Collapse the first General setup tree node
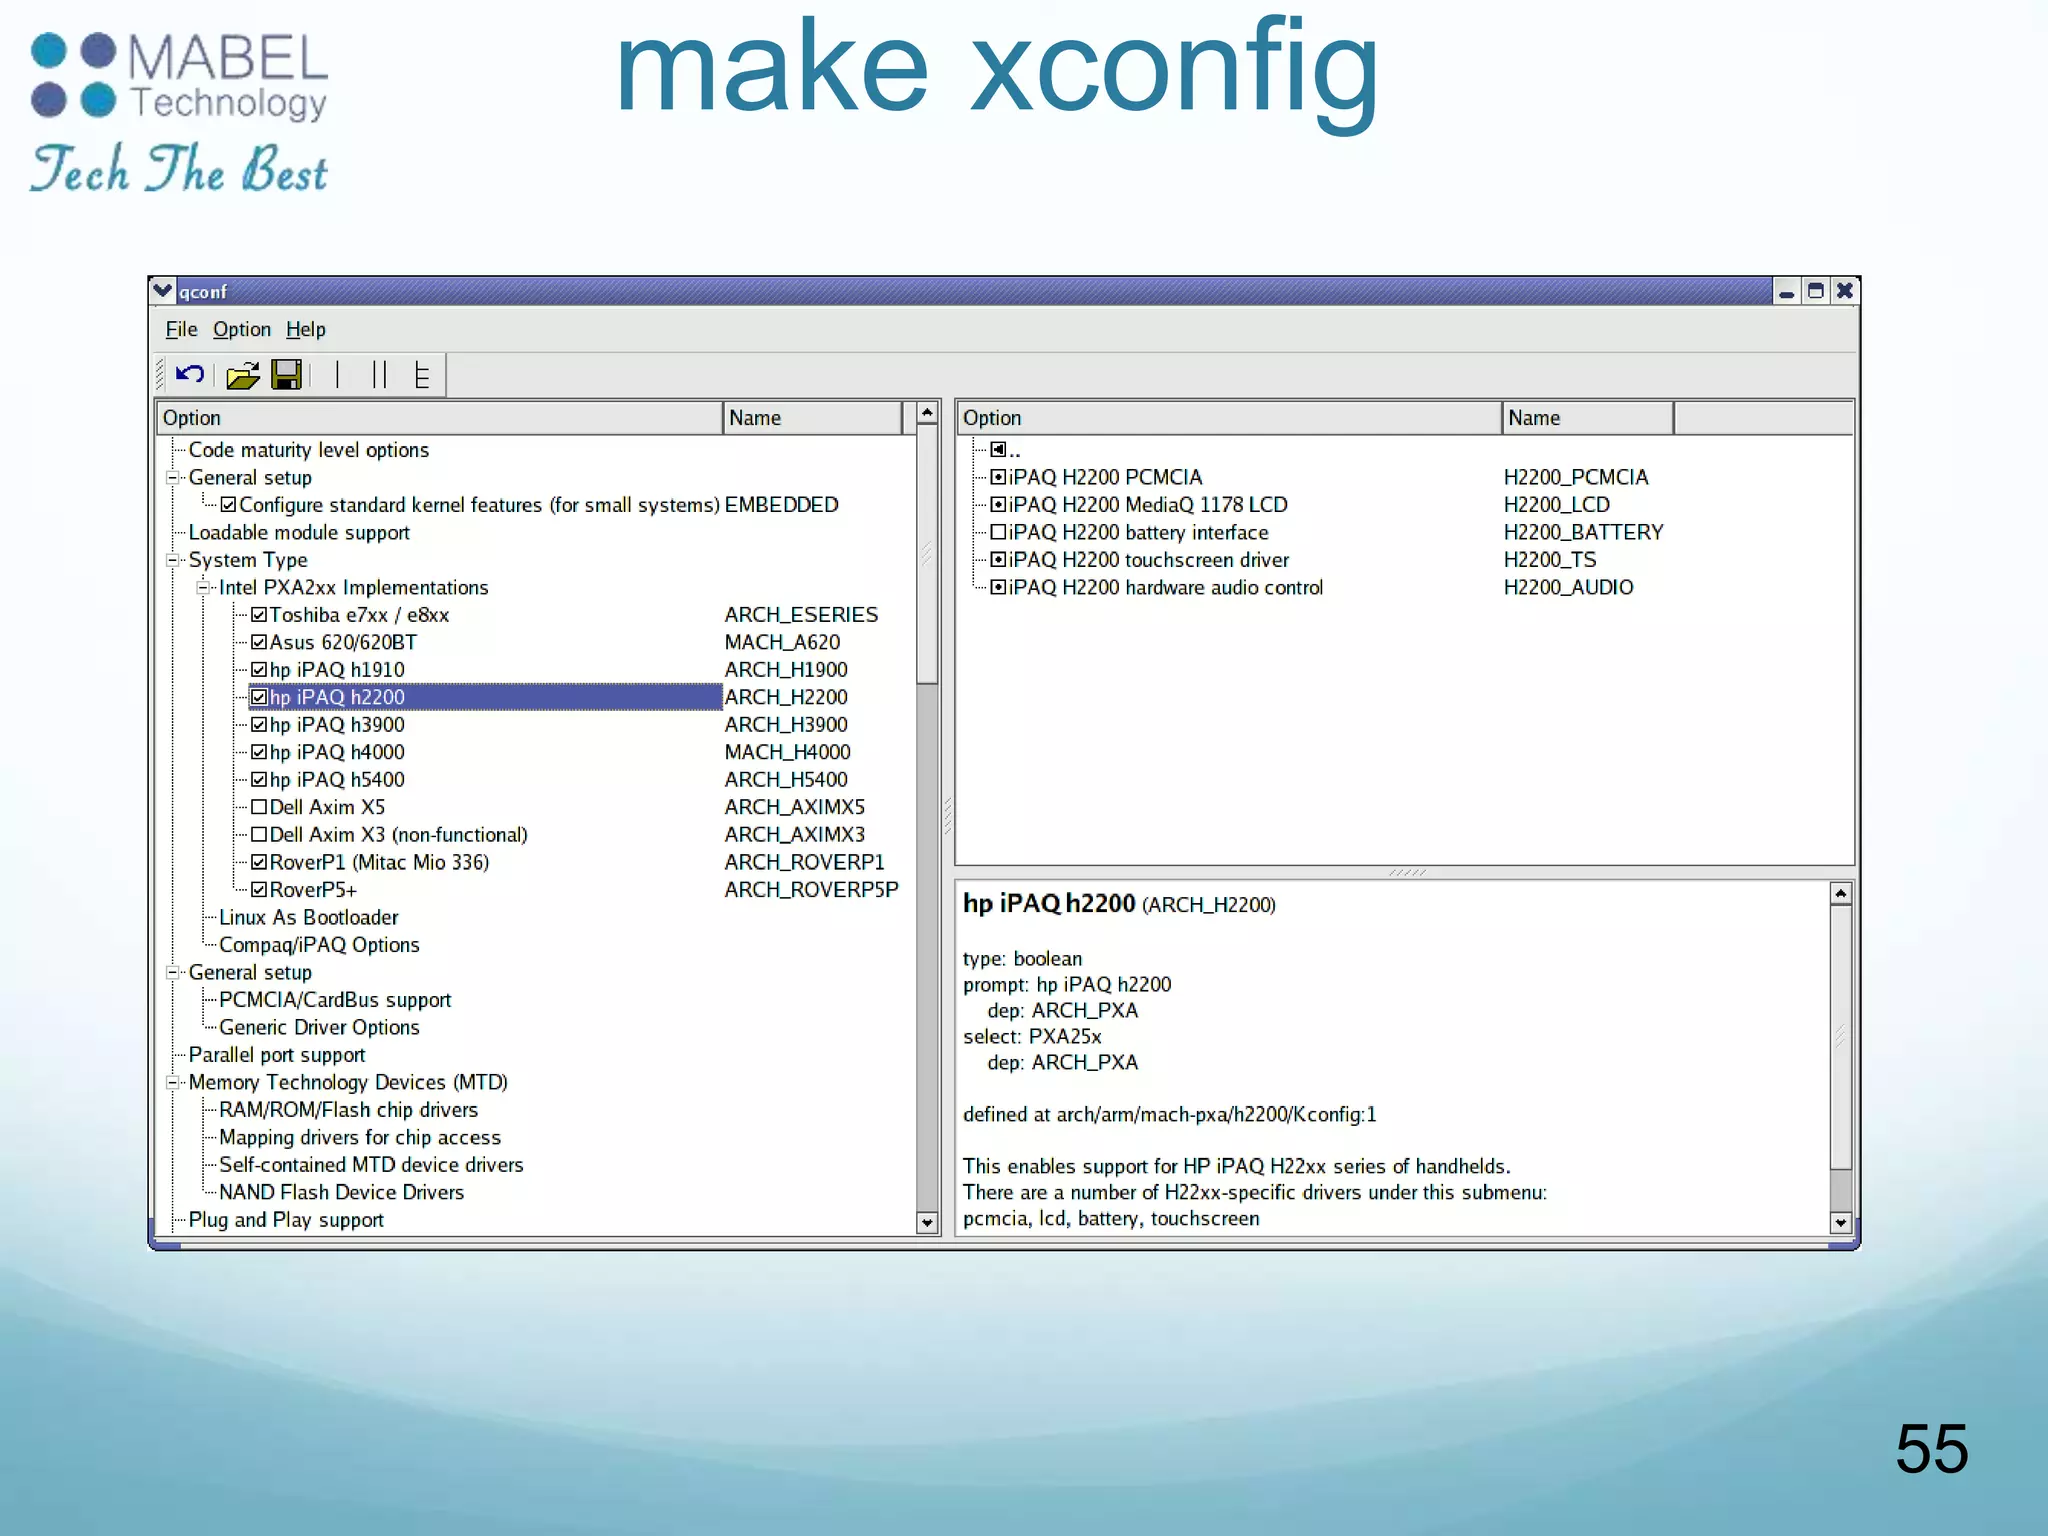This screenshot has height=1536, width=2048. [x=173, y=478]
